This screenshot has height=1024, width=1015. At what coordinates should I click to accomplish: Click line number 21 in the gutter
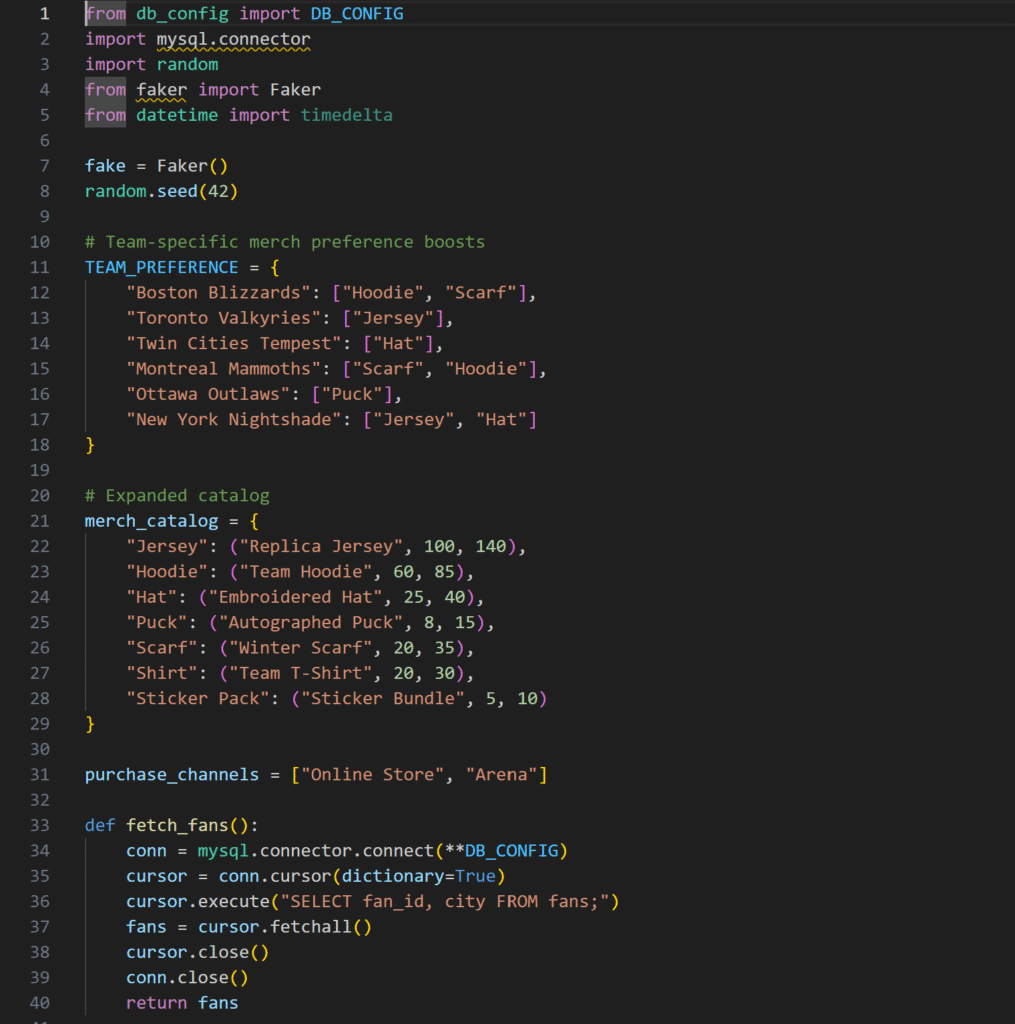click(40, 521)
